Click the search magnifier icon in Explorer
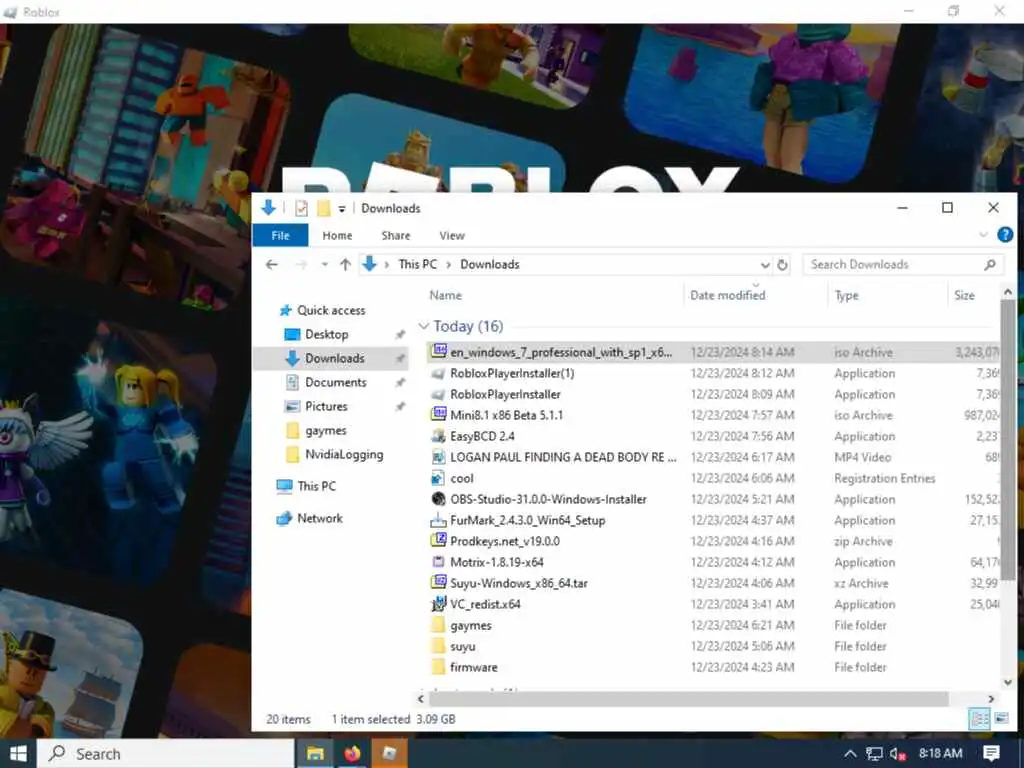The width and height of the screenshot is (1024, 768). click(990, 264)
